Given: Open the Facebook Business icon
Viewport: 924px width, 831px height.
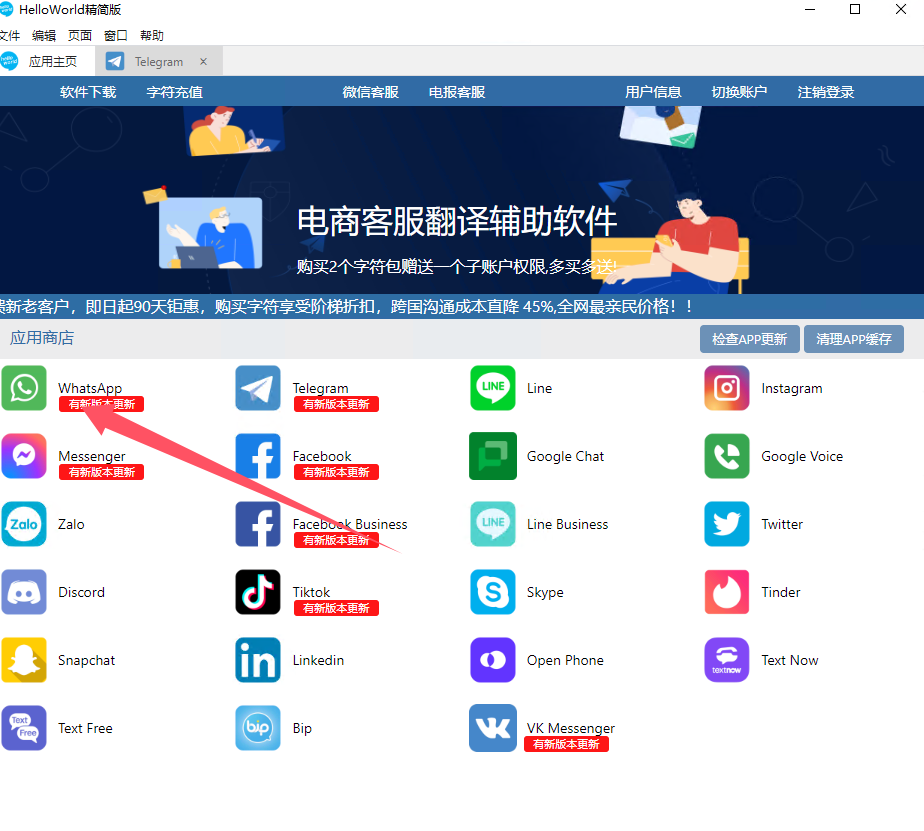Looking at the screenshot, I should point(258,523).
